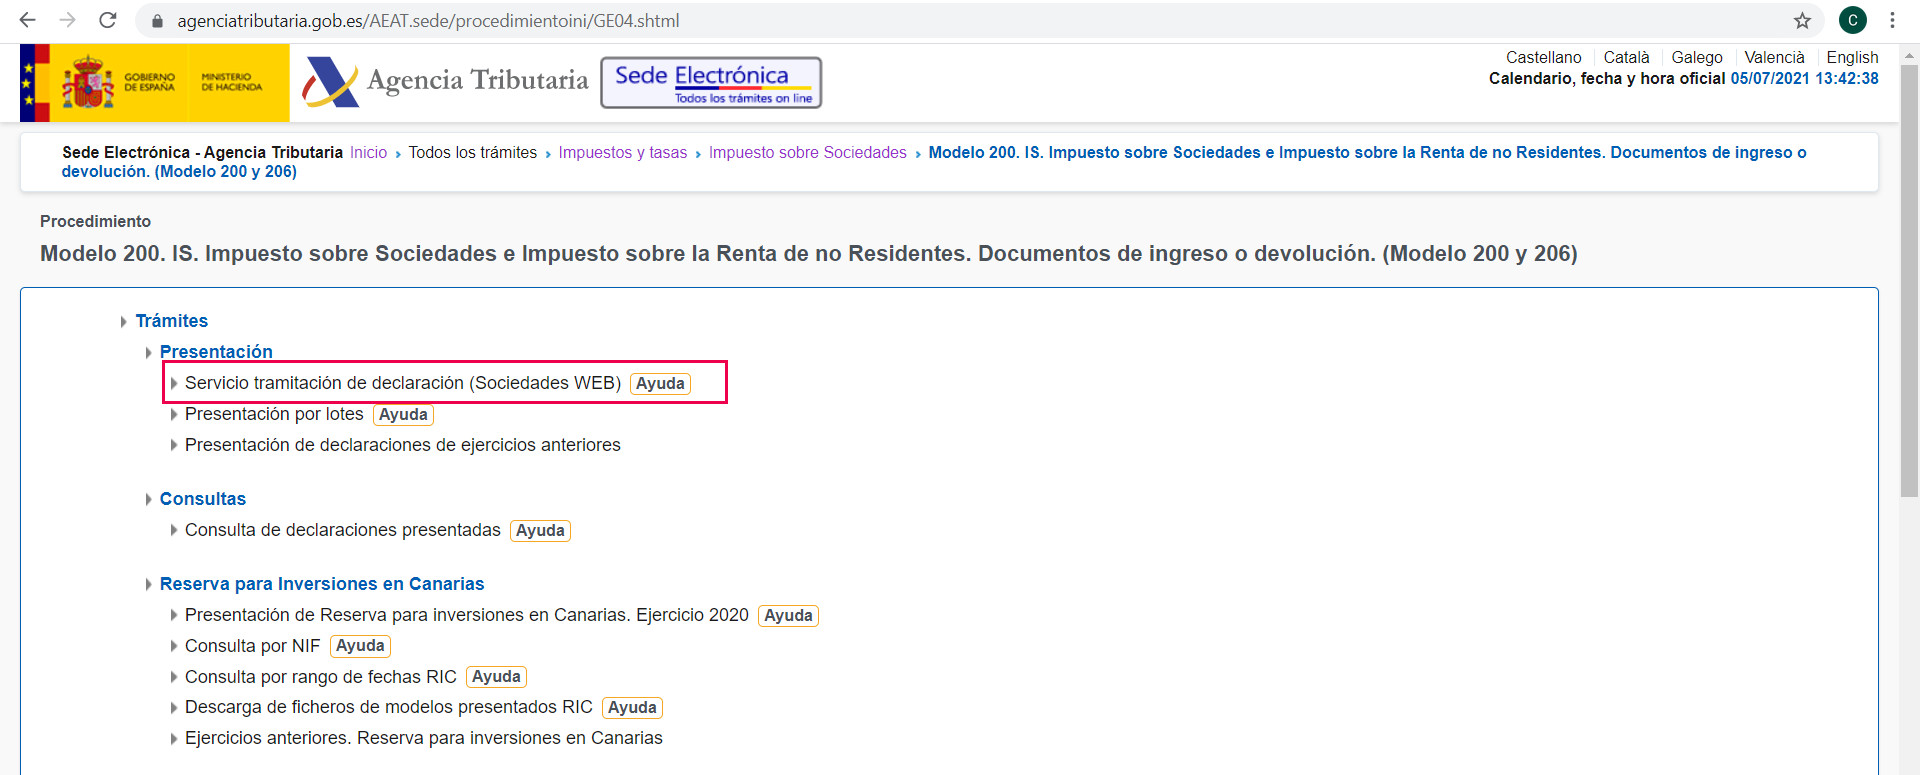Collapse the Trámites section arrow
1920x775 pixels.
[x=123, y=321]
